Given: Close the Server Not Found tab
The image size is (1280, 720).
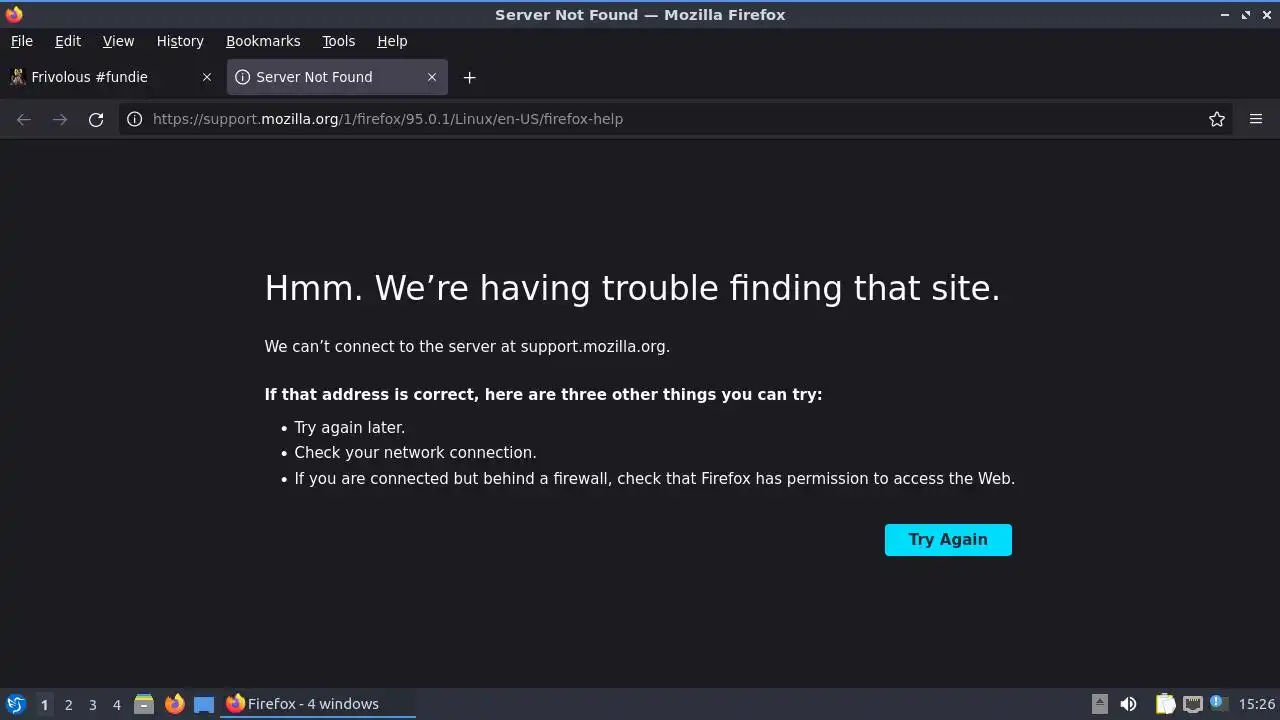Looking at the screenshot, I should click(432, 77).
